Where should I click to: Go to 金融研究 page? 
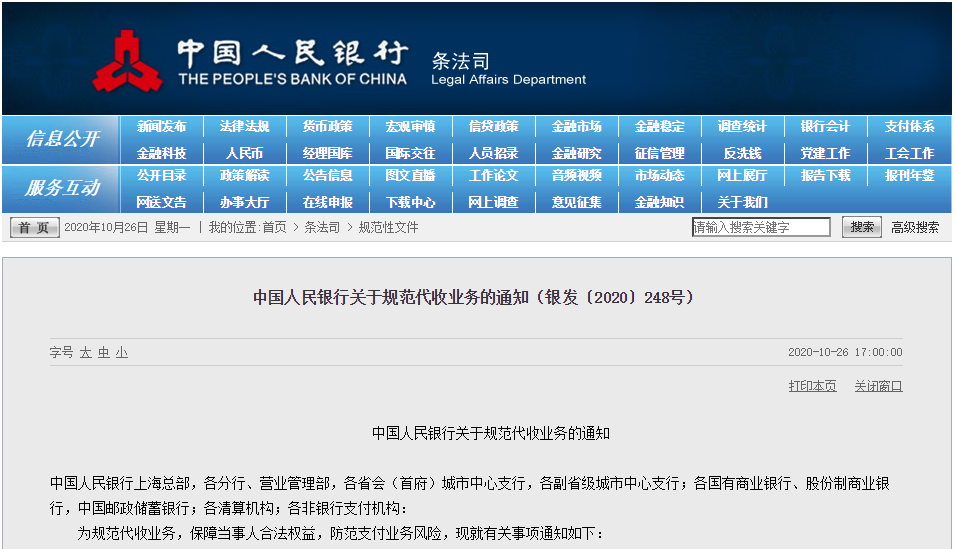576,153
